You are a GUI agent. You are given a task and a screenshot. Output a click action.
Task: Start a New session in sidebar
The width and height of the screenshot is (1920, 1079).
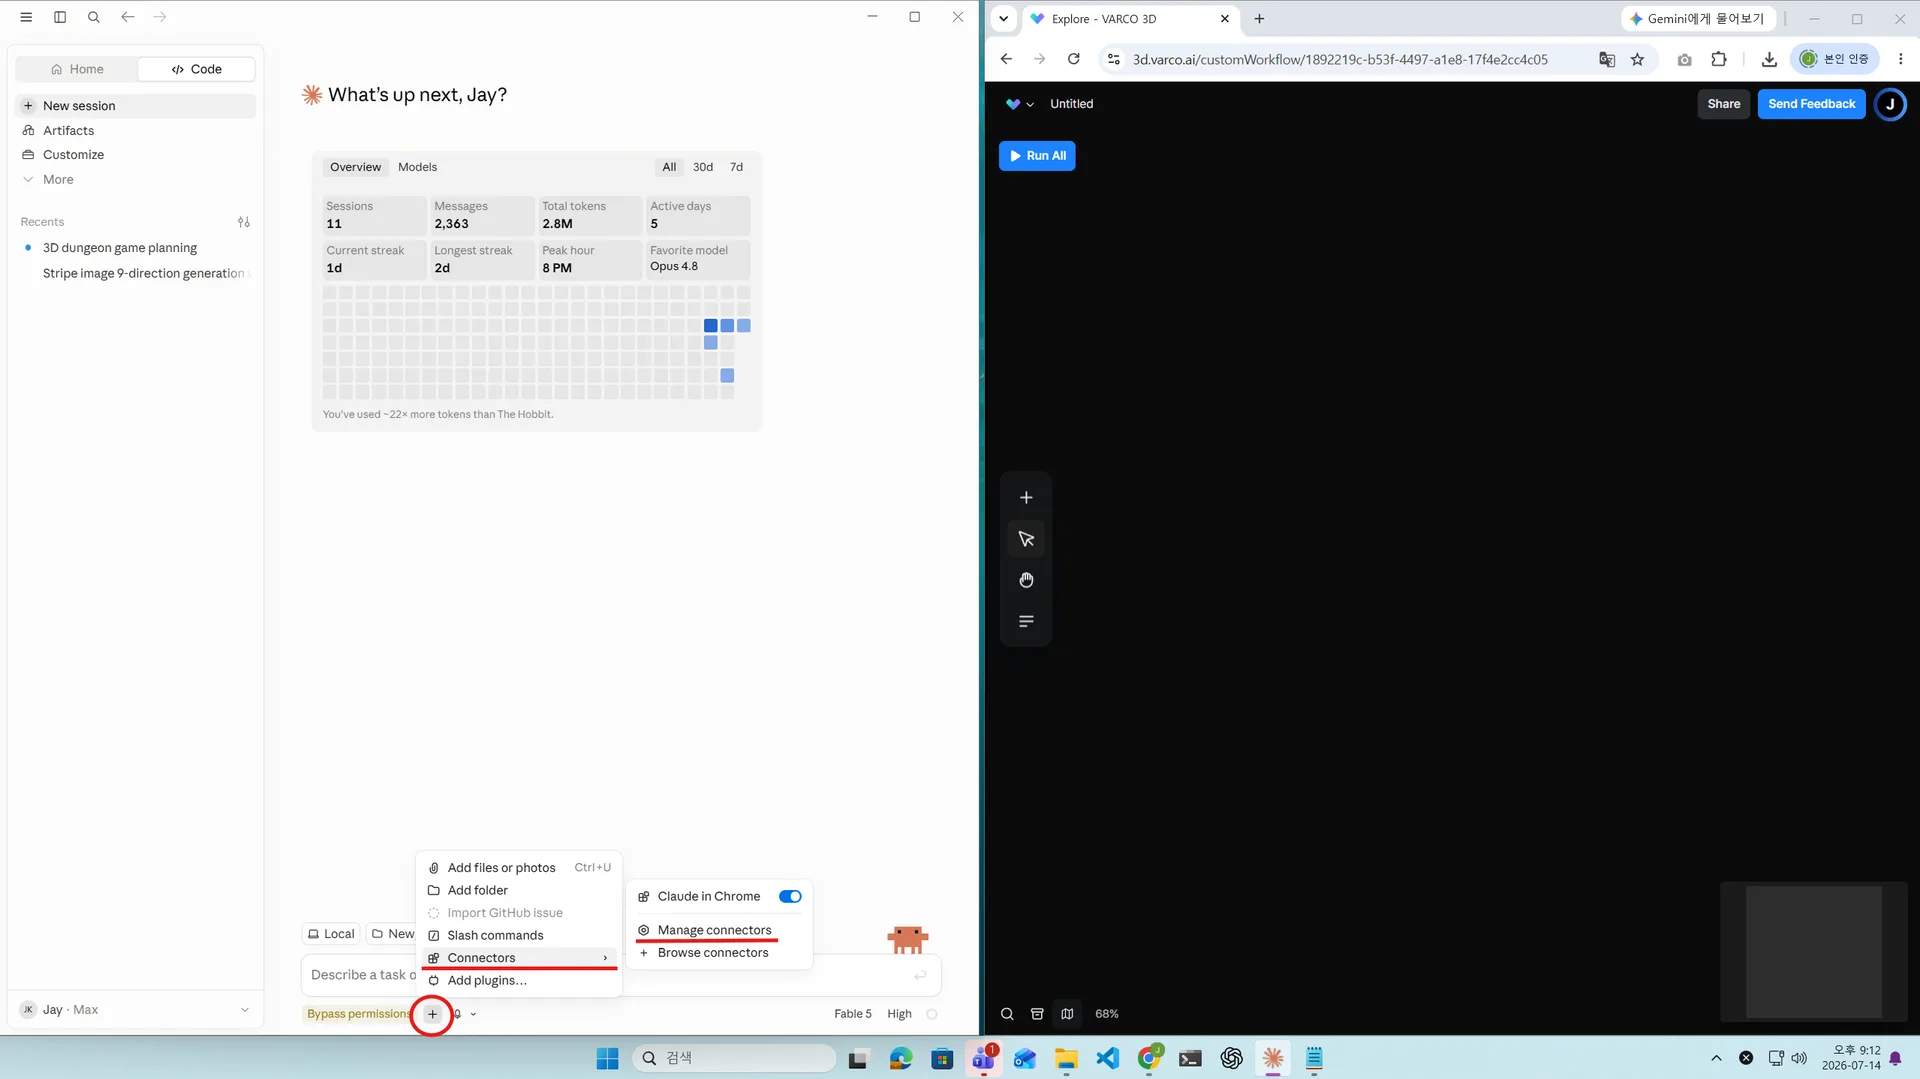click(135, 106)
